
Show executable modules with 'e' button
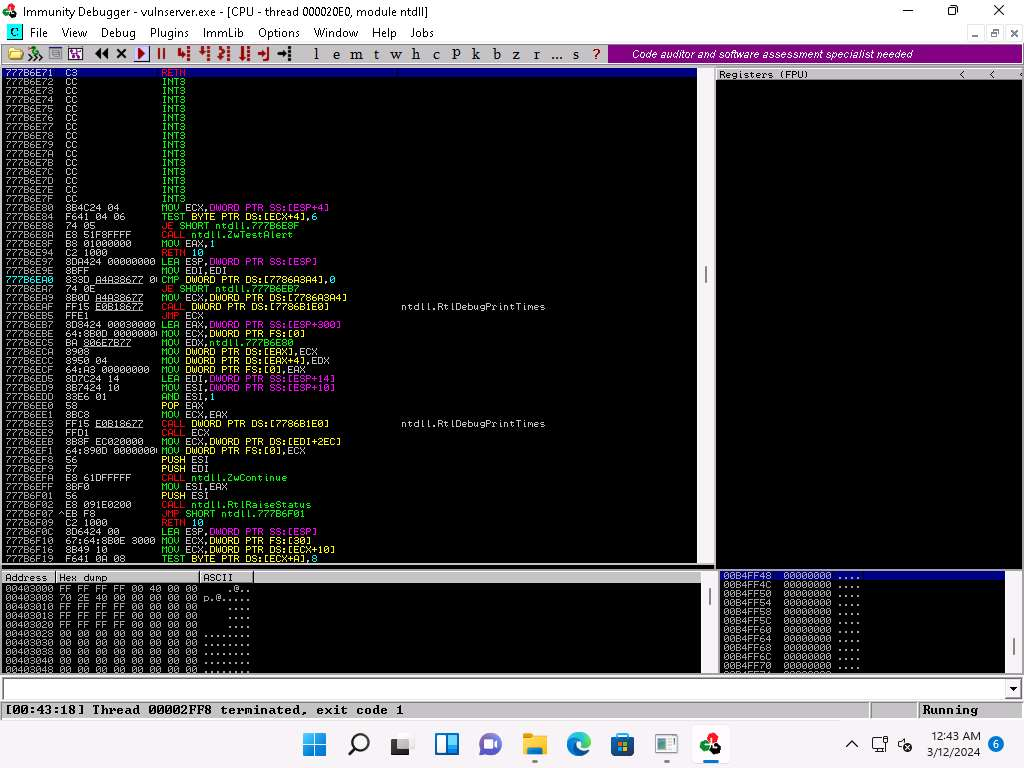[336, 54]
